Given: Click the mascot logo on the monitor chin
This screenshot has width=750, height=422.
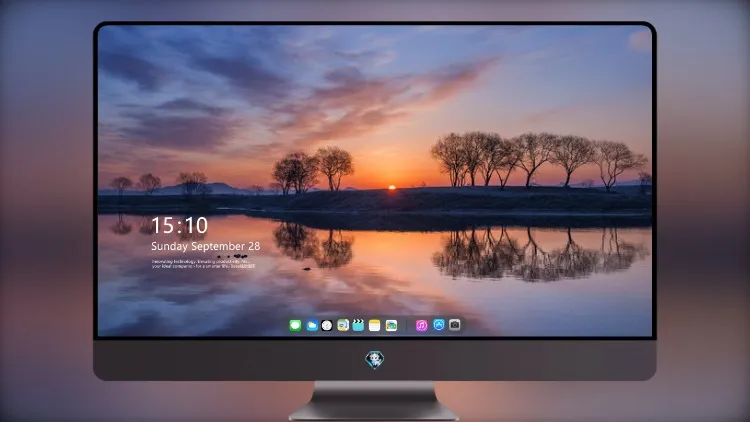Looking at the screenshot, I should (x=375, y=359).
